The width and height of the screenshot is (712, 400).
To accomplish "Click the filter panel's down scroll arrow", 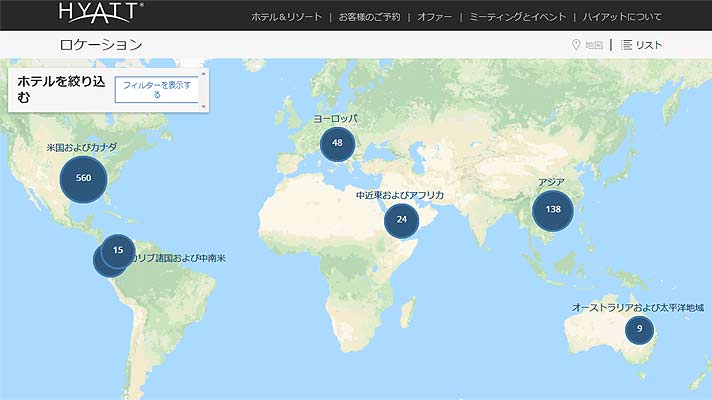I will (203, 107).
